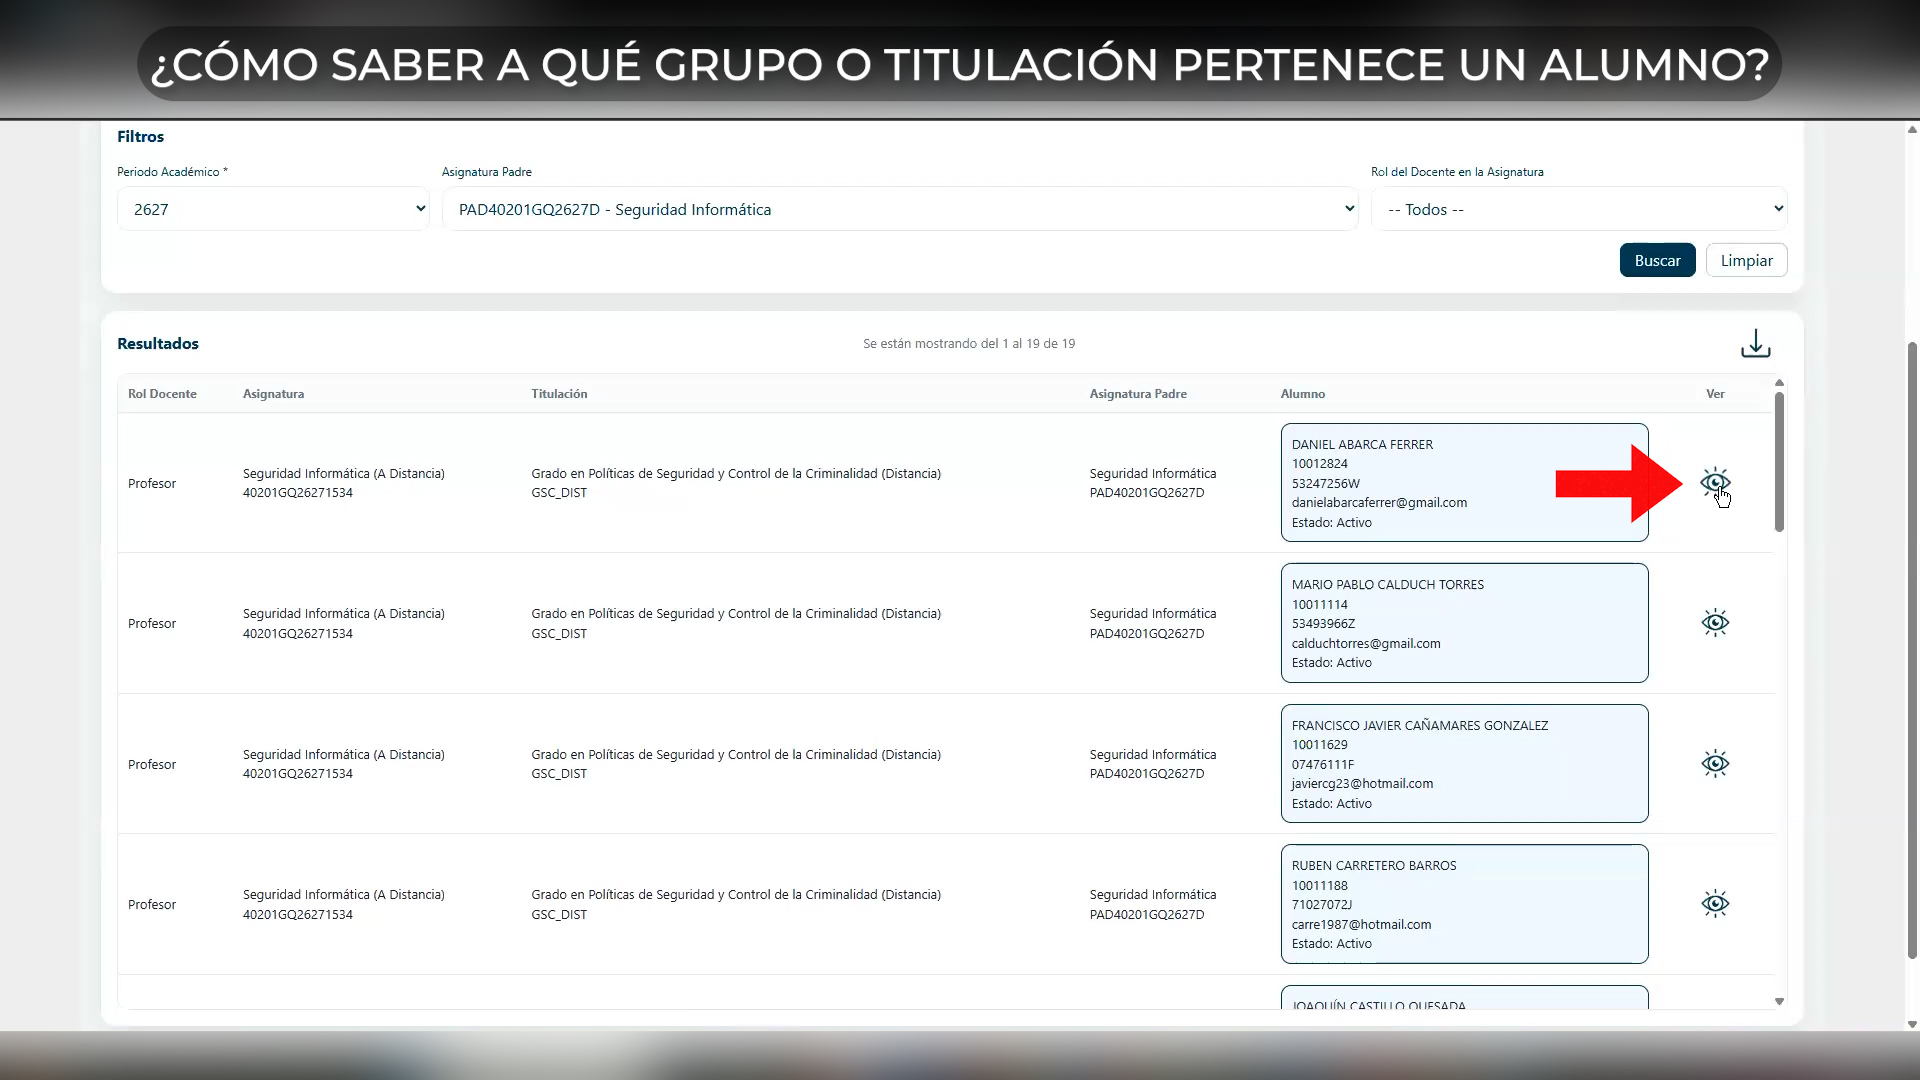
Task: Click the Asignatura column header
Action: 273,394
